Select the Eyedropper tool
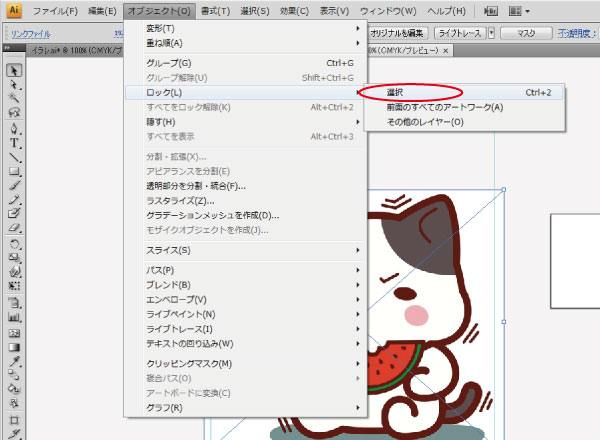This screenshot has width=600, height=440. pyautogui.click(x=14, y=362)
